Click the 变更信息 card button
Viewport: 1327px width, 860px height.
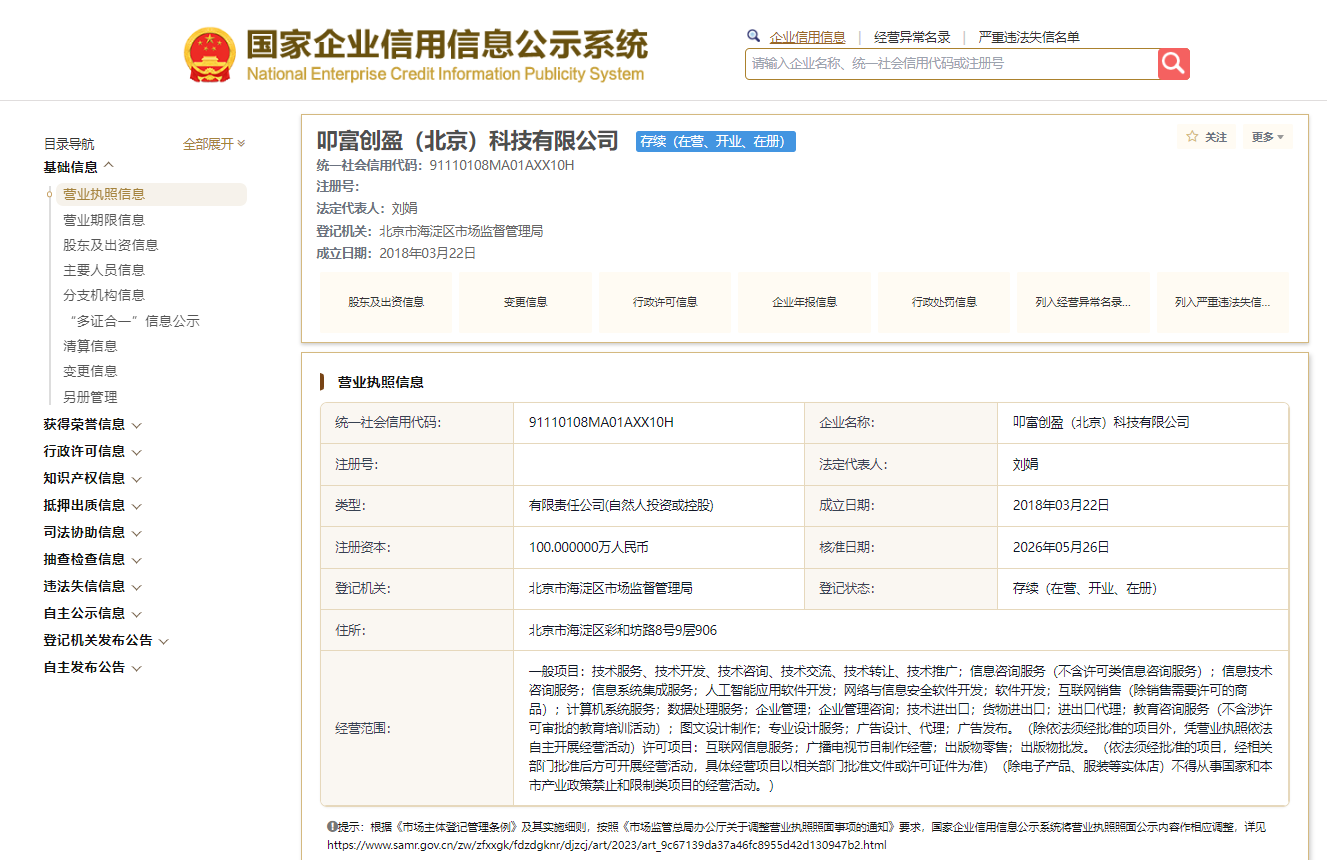point(525,302)
